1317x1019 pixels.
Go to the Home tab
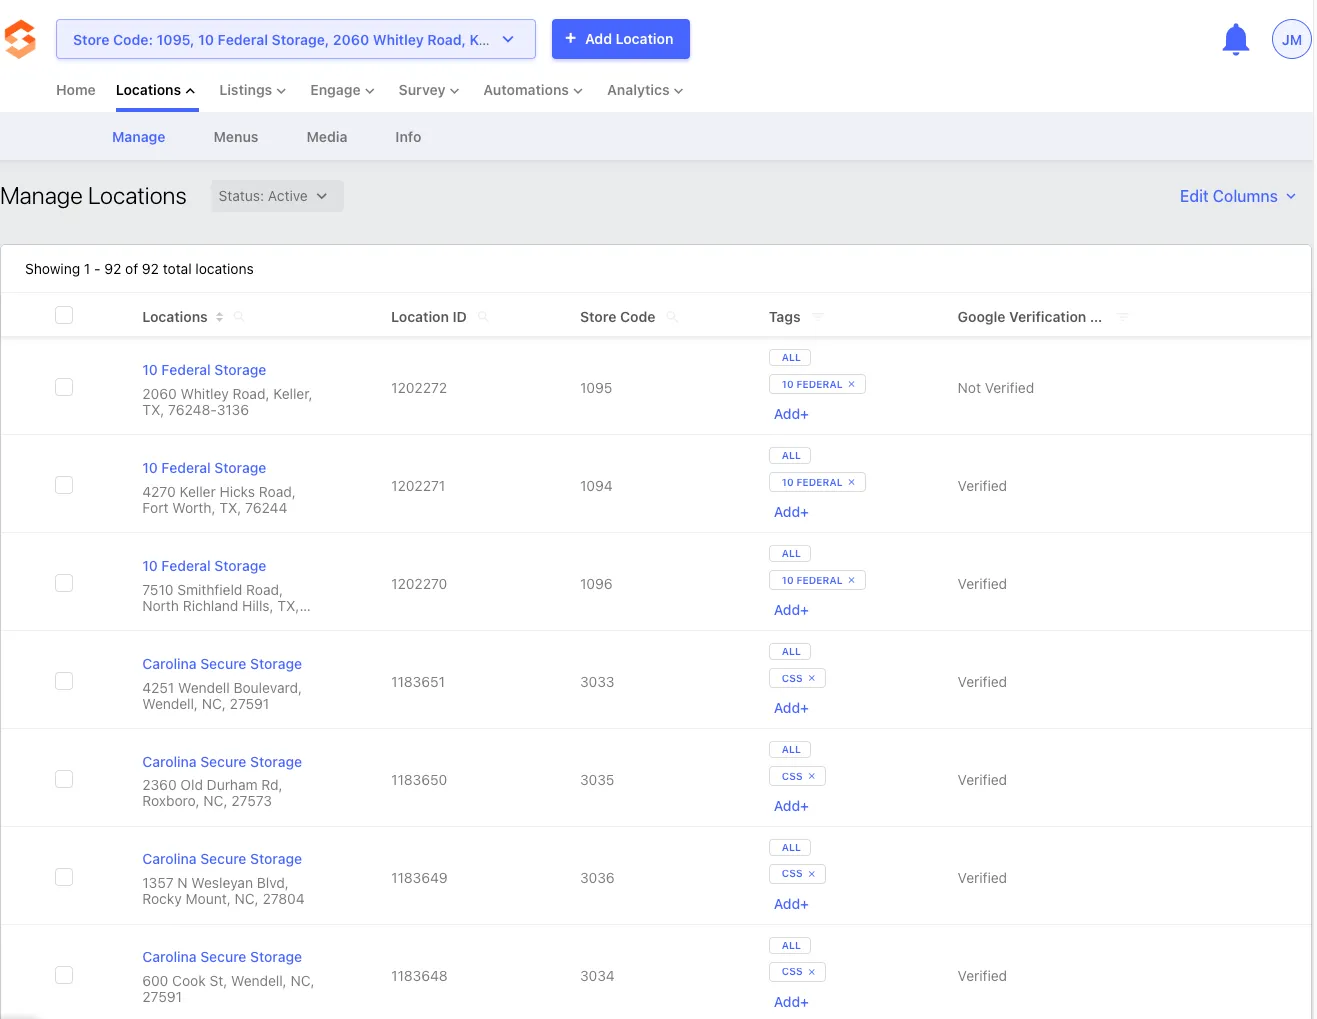point(76,90)
